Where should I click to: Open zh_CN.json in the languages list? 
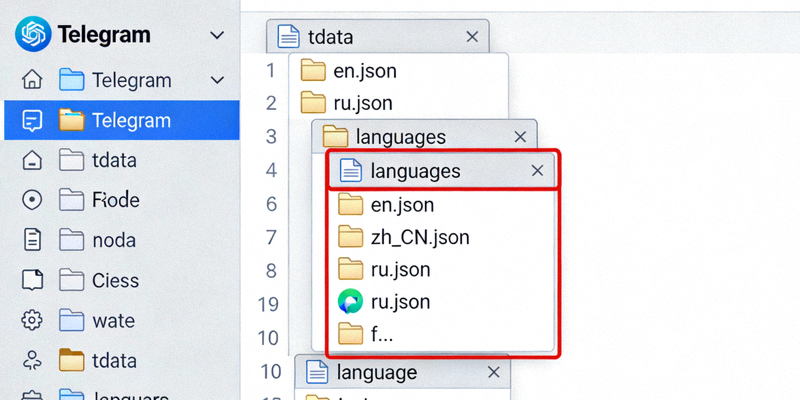pos(419,237)
